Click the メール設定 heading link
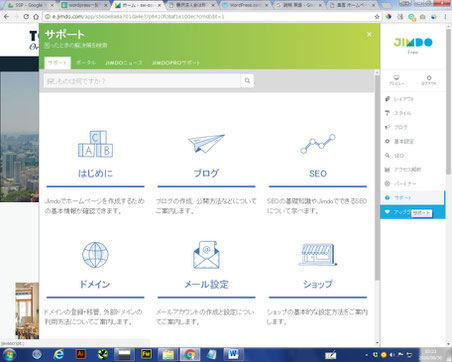This screenshot has height=362, width=452. click(206, 284)
